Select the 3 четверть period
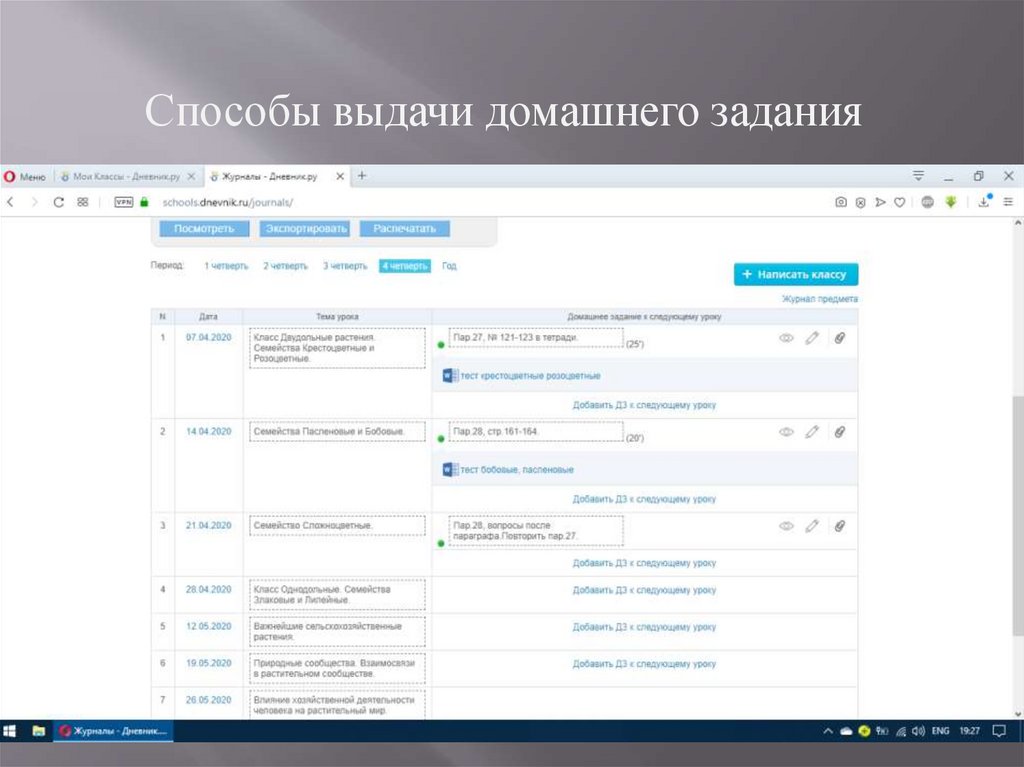1024x767 pixels. click(345, 266)
